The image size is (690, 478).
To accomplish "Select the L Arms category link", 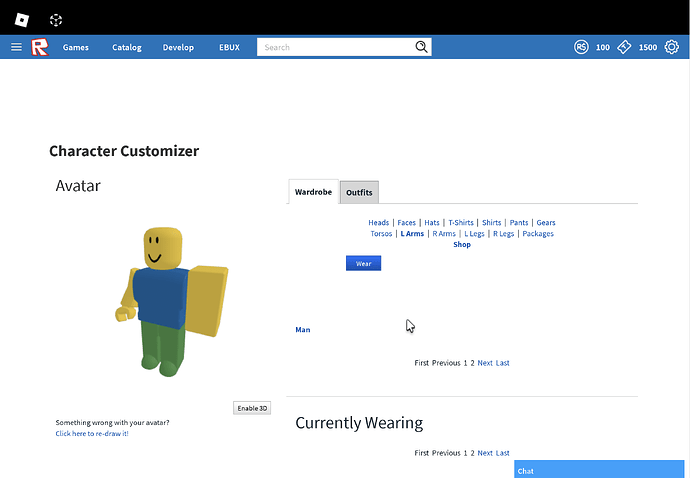I will click(412, 233).
